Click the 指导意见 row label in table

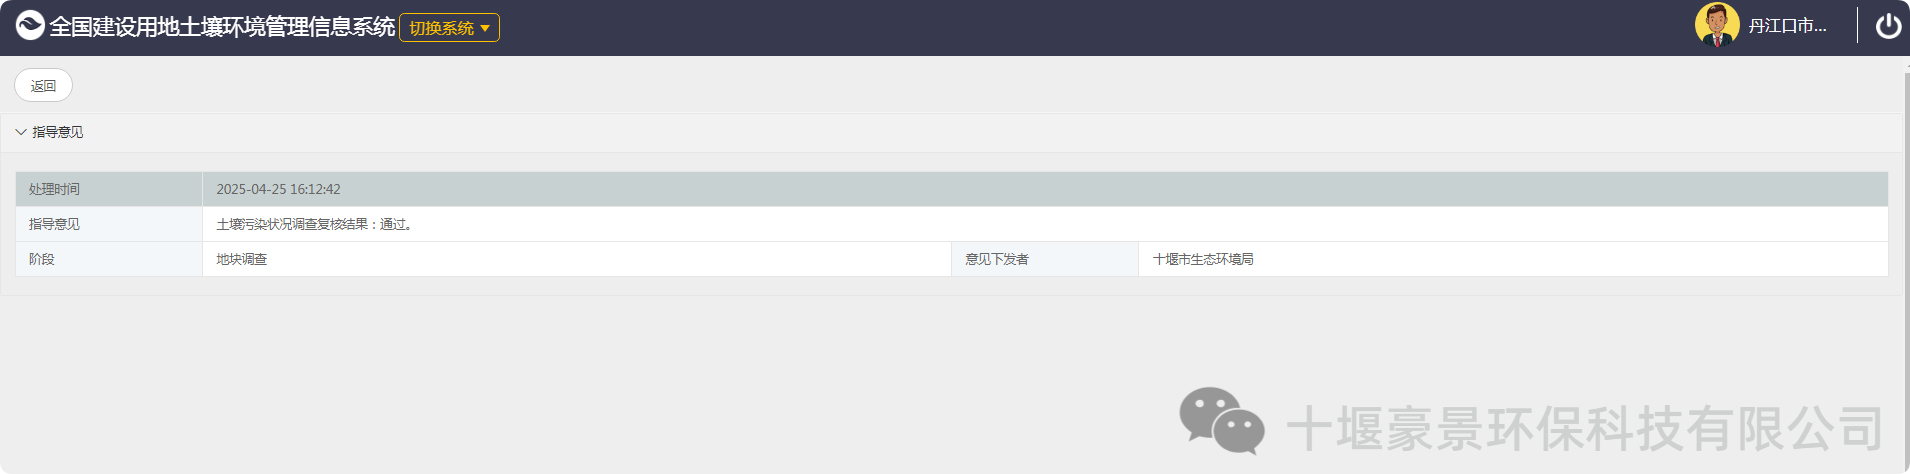pos(54,224)
